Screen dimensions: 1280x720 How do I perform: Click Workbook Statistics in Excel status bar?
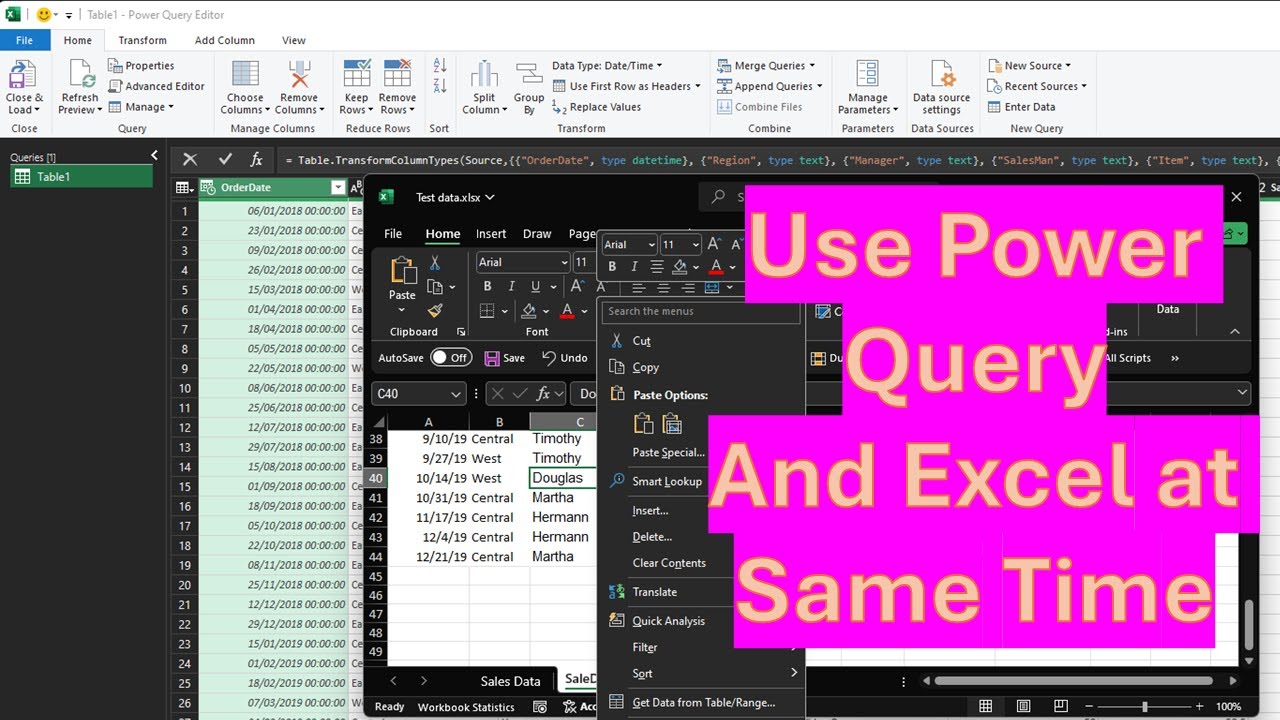(466, 707)
